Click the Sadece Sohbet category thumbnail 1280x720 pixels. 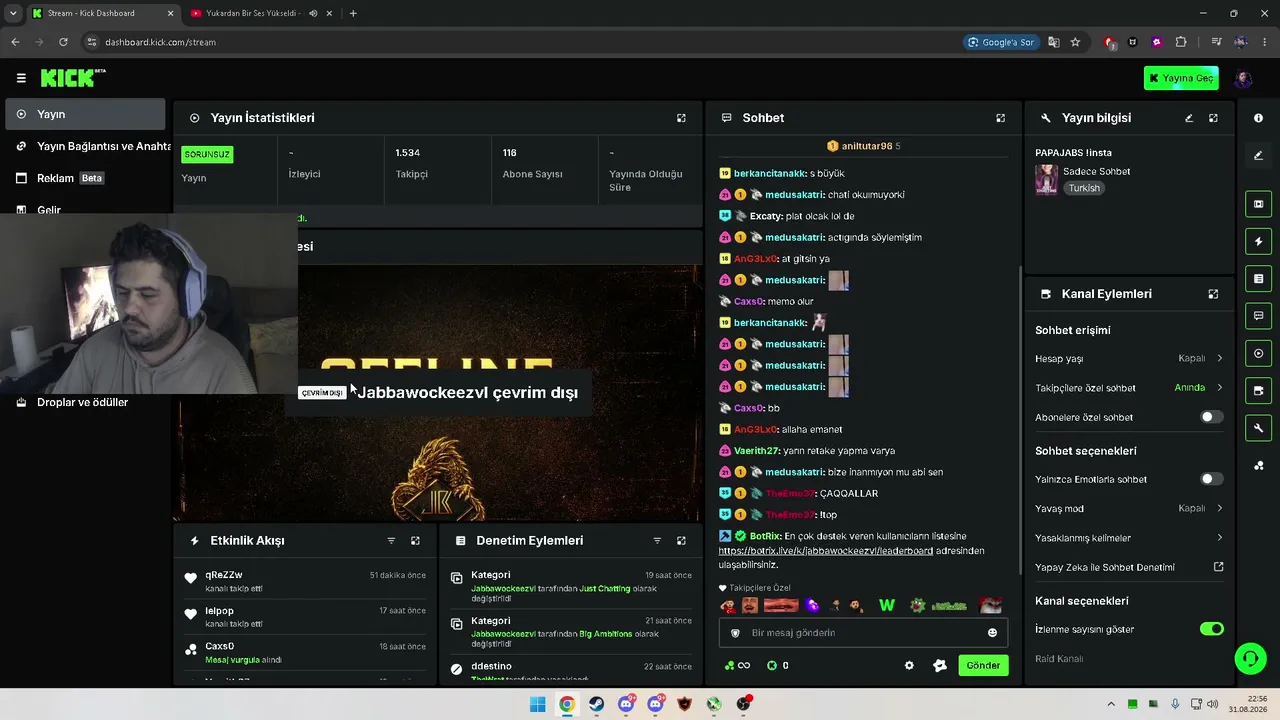click(x=1046, y=179)
